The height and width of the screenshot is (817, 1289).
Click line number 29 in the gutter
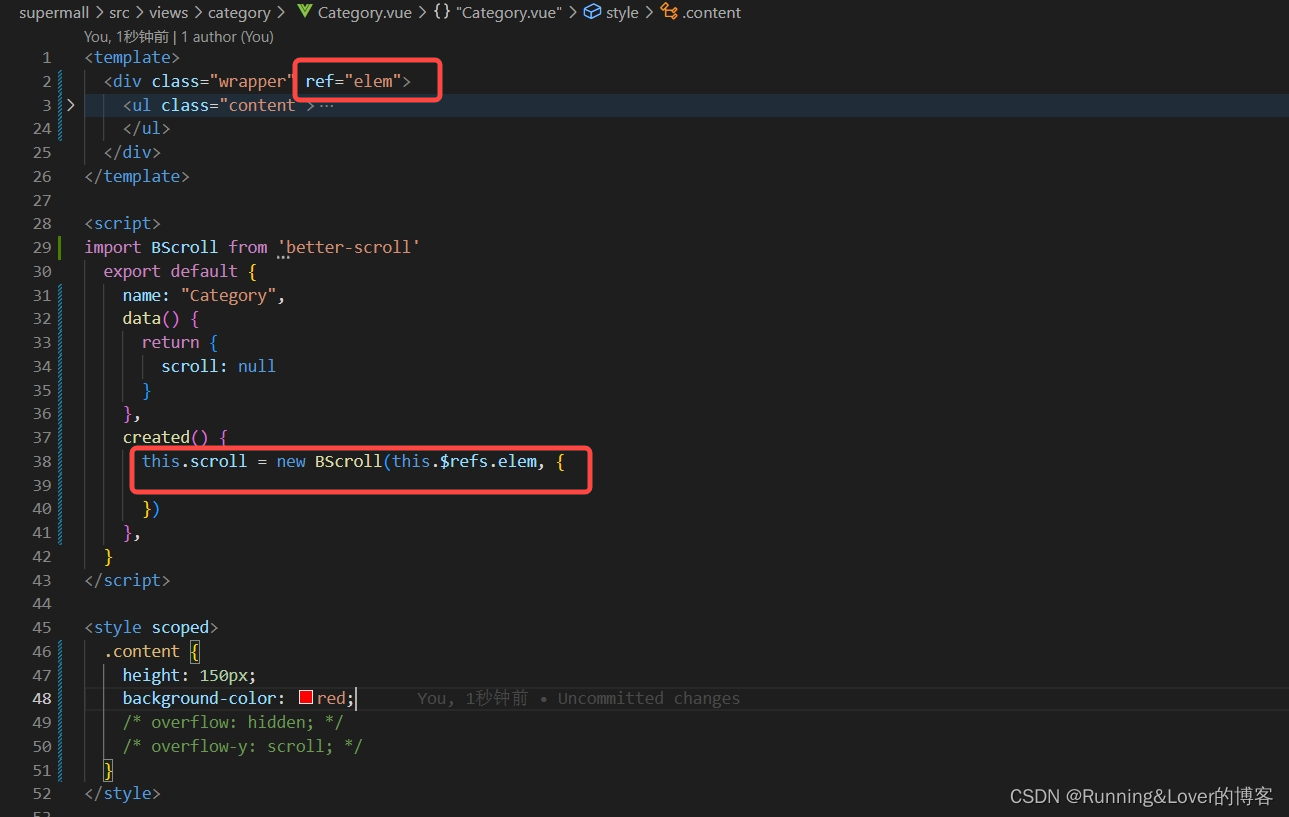41,247
